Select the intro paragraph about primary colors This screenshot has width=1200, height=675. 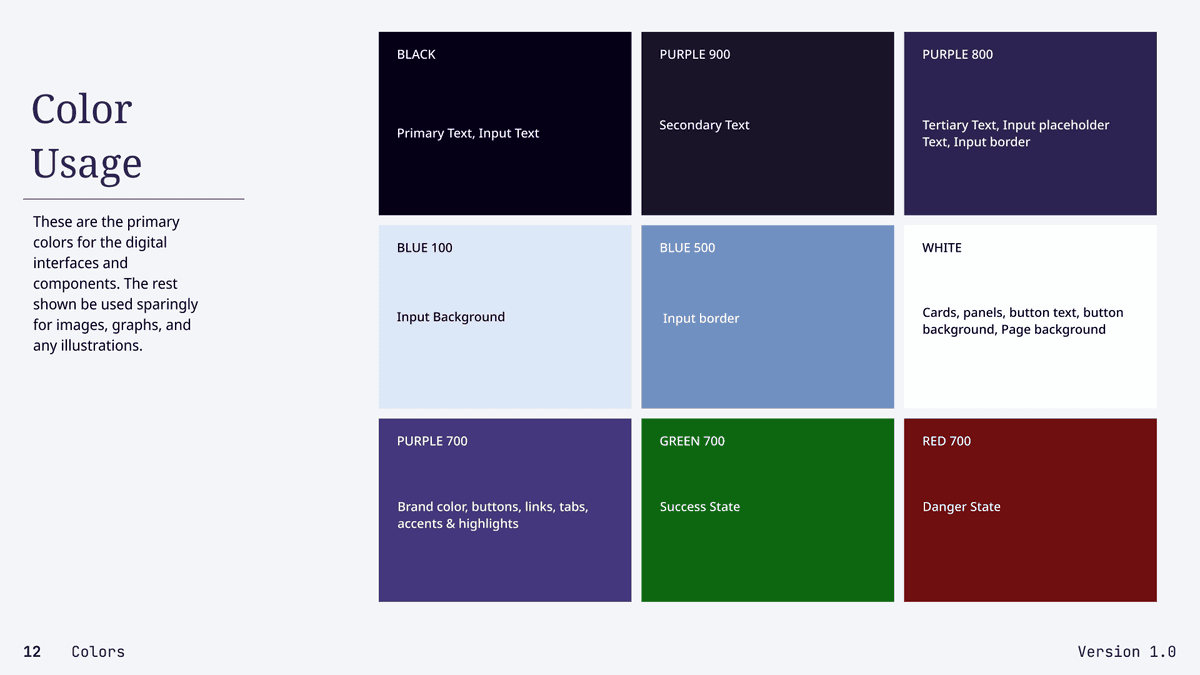(115, 284)
